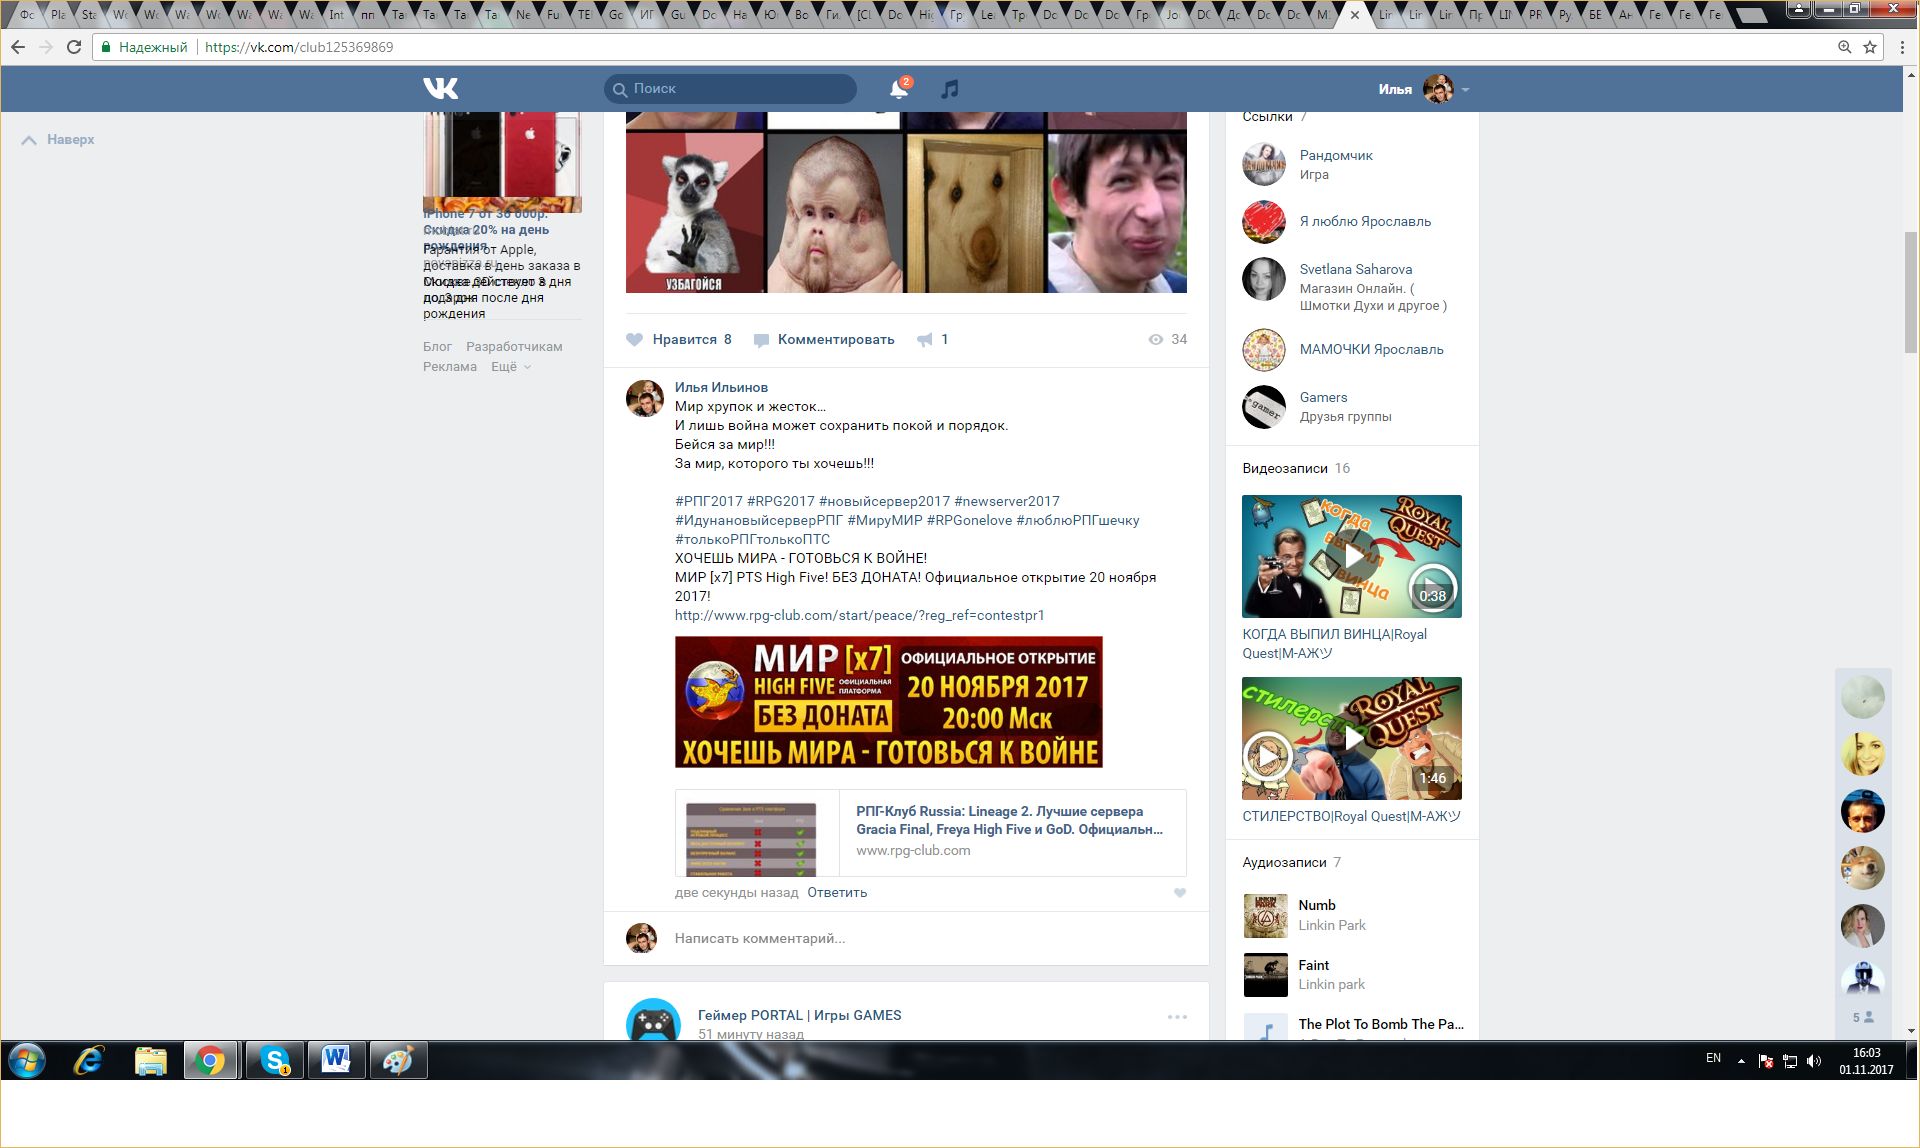Like the post via the Нравится heart
The height and width of the screenshot is (1148, 1920).
635,340
